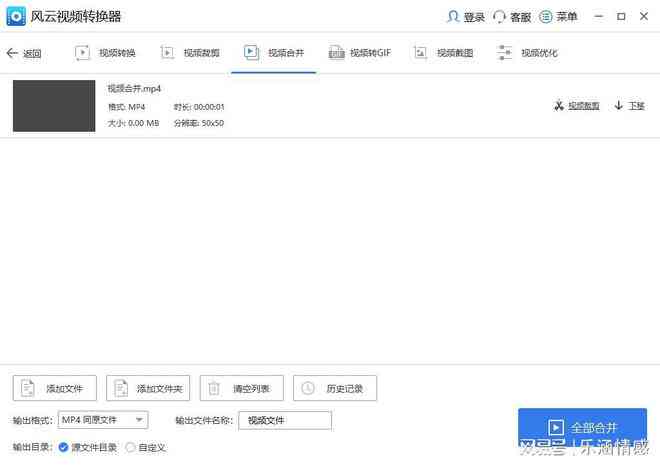Open 历史记录 history button
Viewport: 660px width, 465px height.
[335, 388]
